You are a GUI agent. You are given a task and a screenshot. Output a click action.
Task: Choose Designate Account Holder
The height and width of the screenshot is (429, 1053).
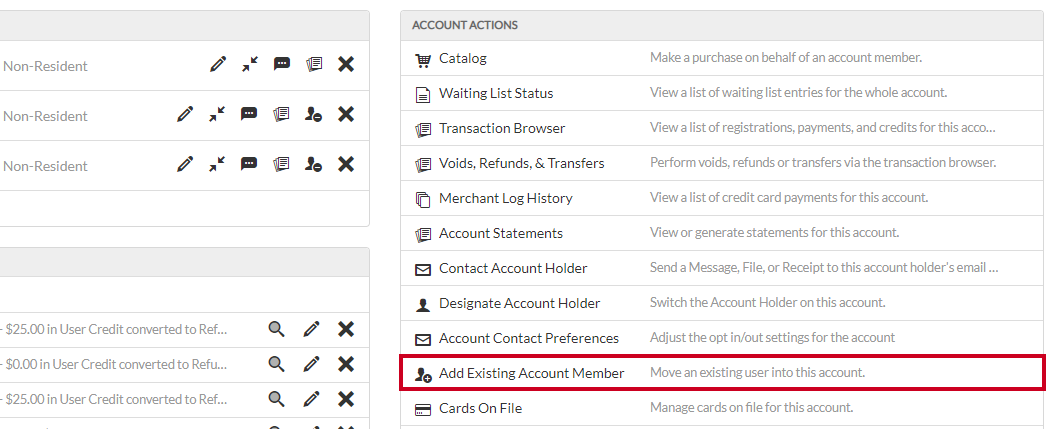tap(520, 303)
